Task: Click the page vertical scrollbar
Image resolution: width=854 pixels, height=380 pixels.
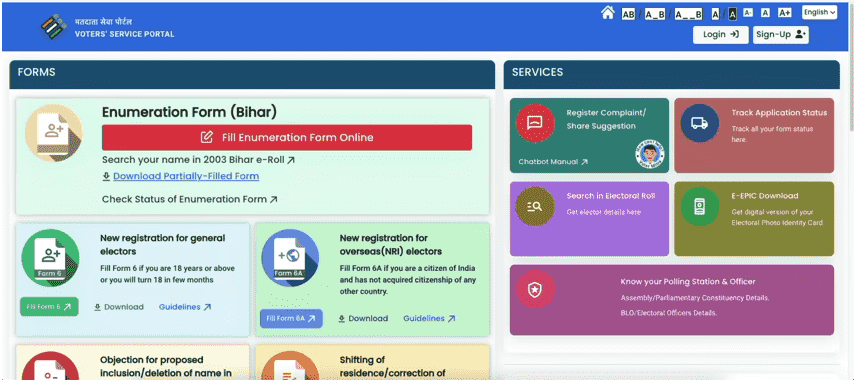Action: [851, 190]
